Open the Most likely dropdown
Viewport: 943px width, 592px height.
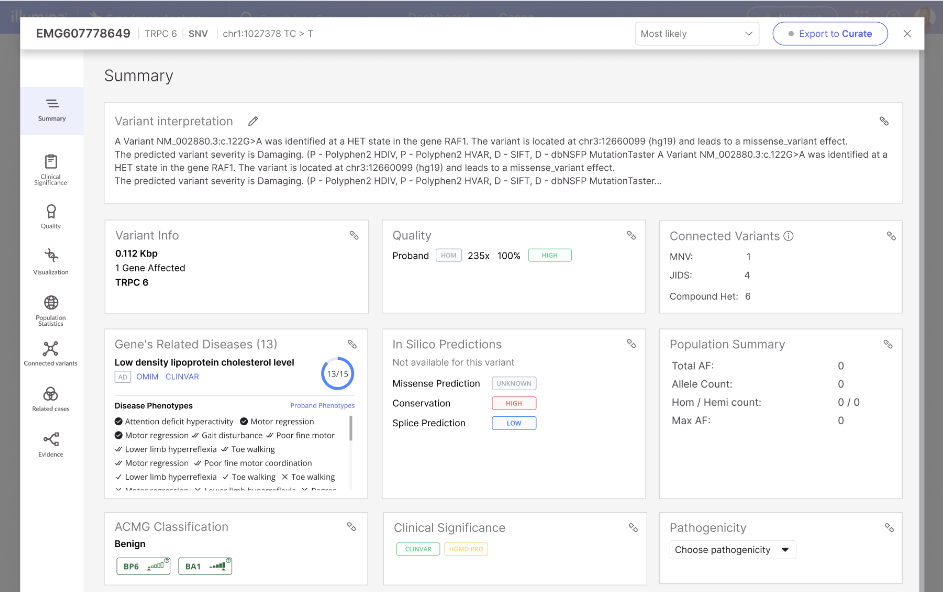[697, 34]
